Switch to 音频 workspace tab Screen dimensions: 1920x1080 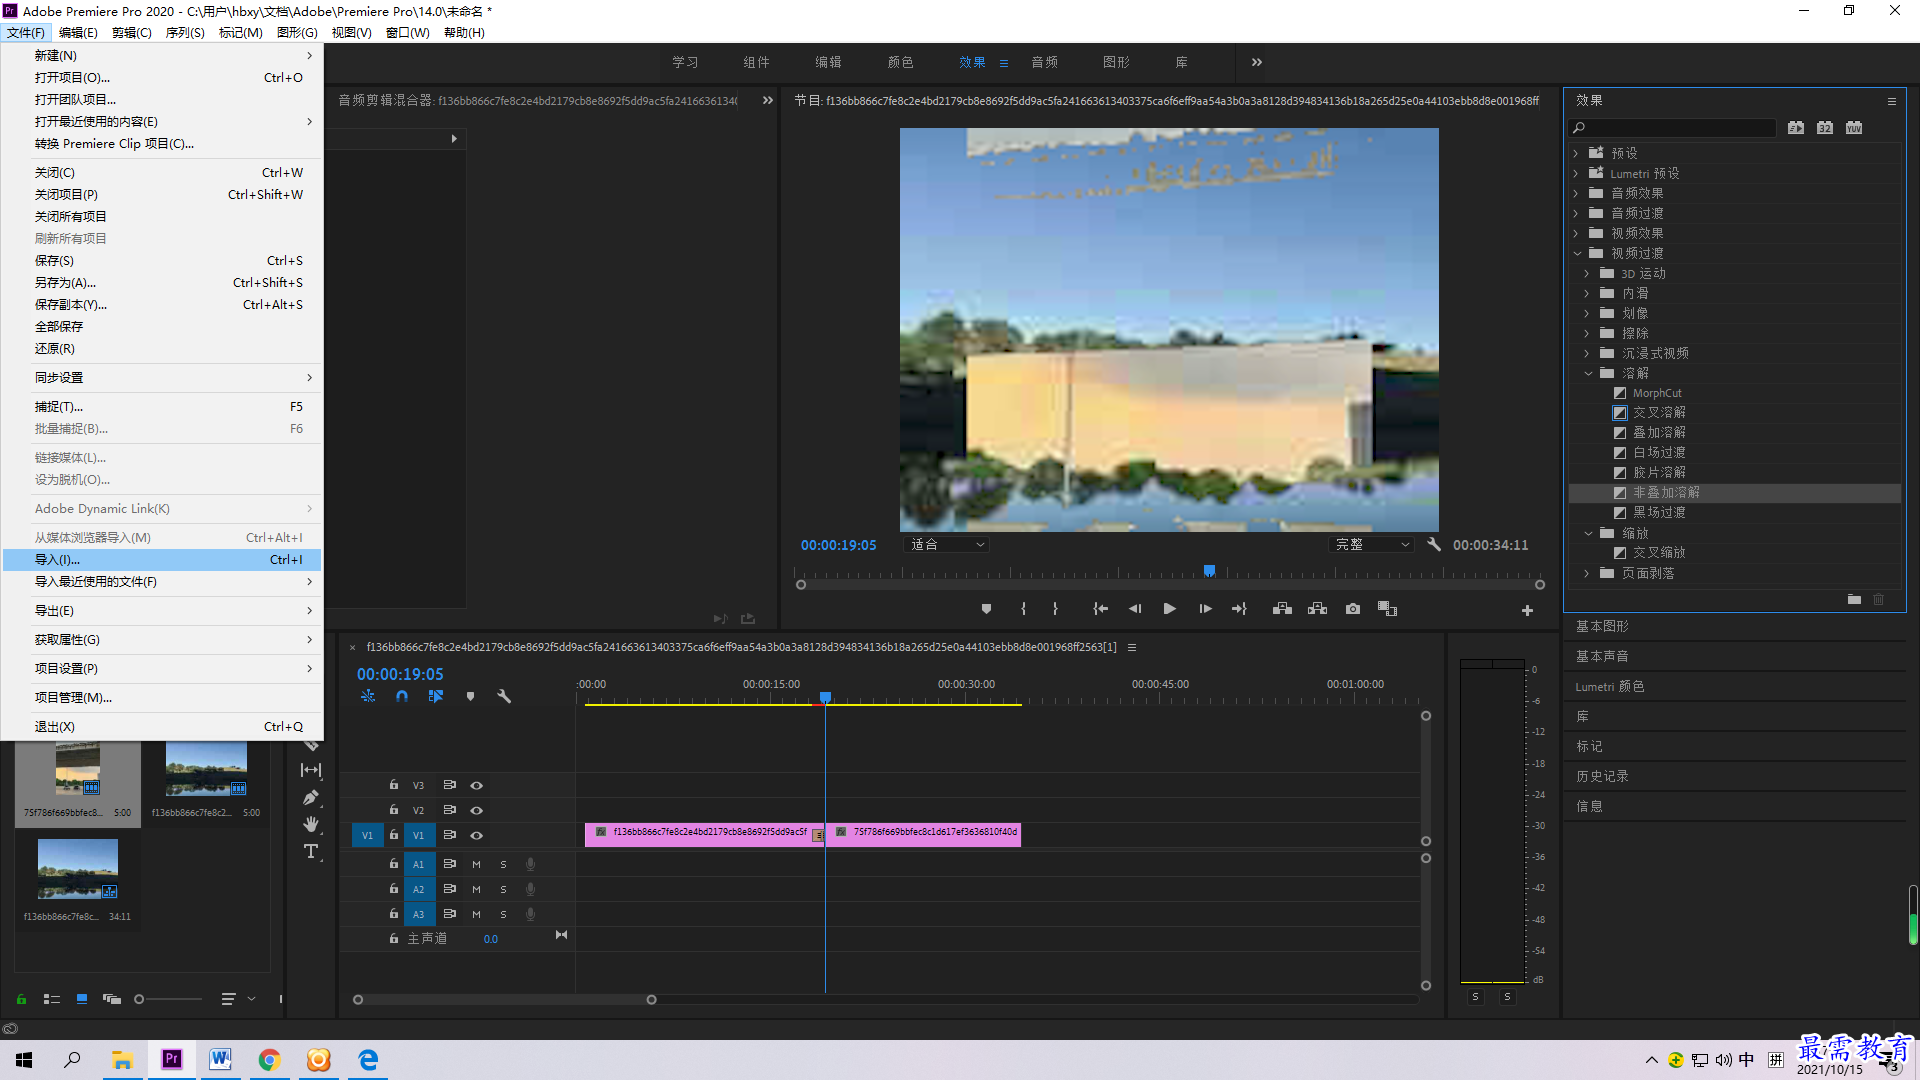(x=1044, y=62)
